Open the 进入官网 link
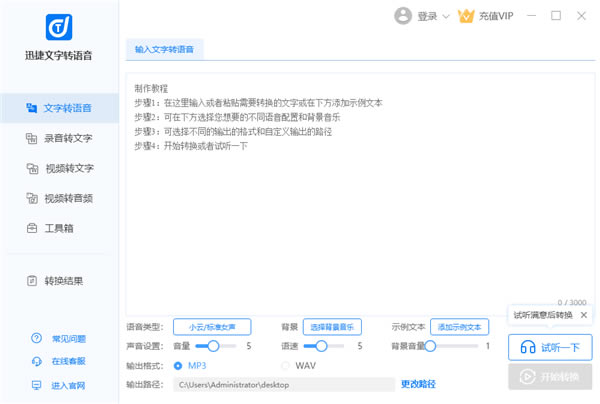 coord(68,385)
